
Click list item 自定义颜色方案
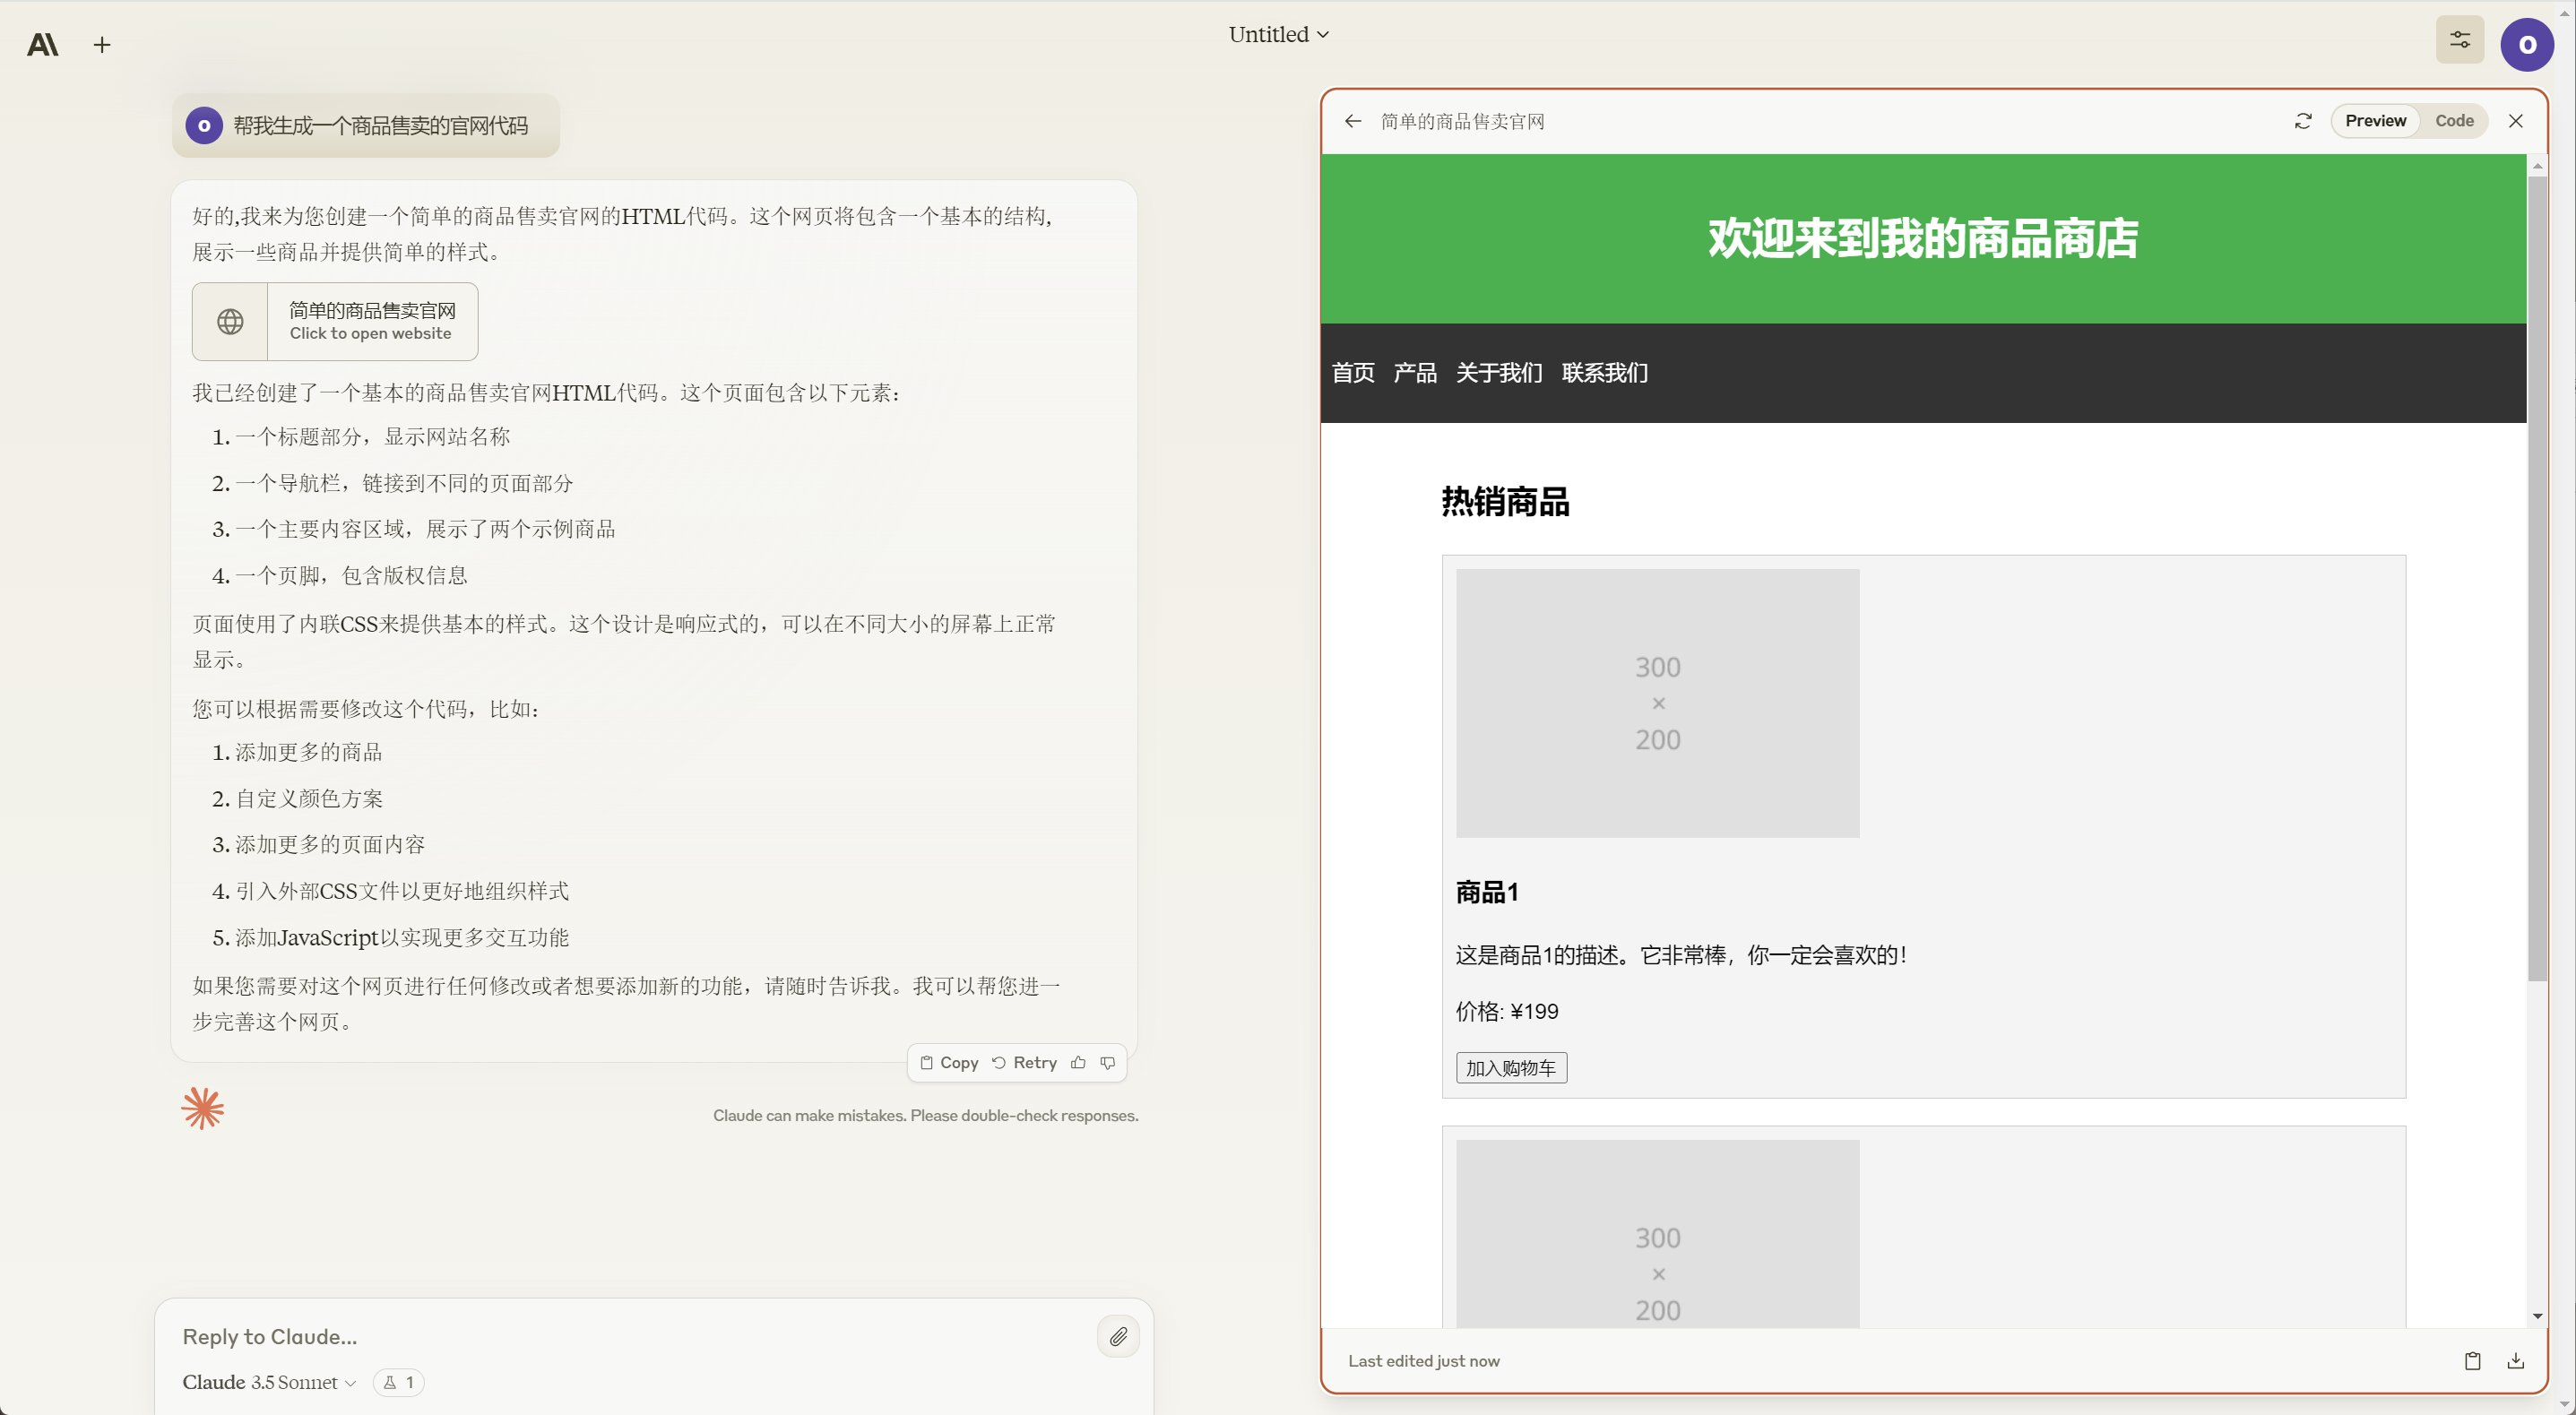309,798
